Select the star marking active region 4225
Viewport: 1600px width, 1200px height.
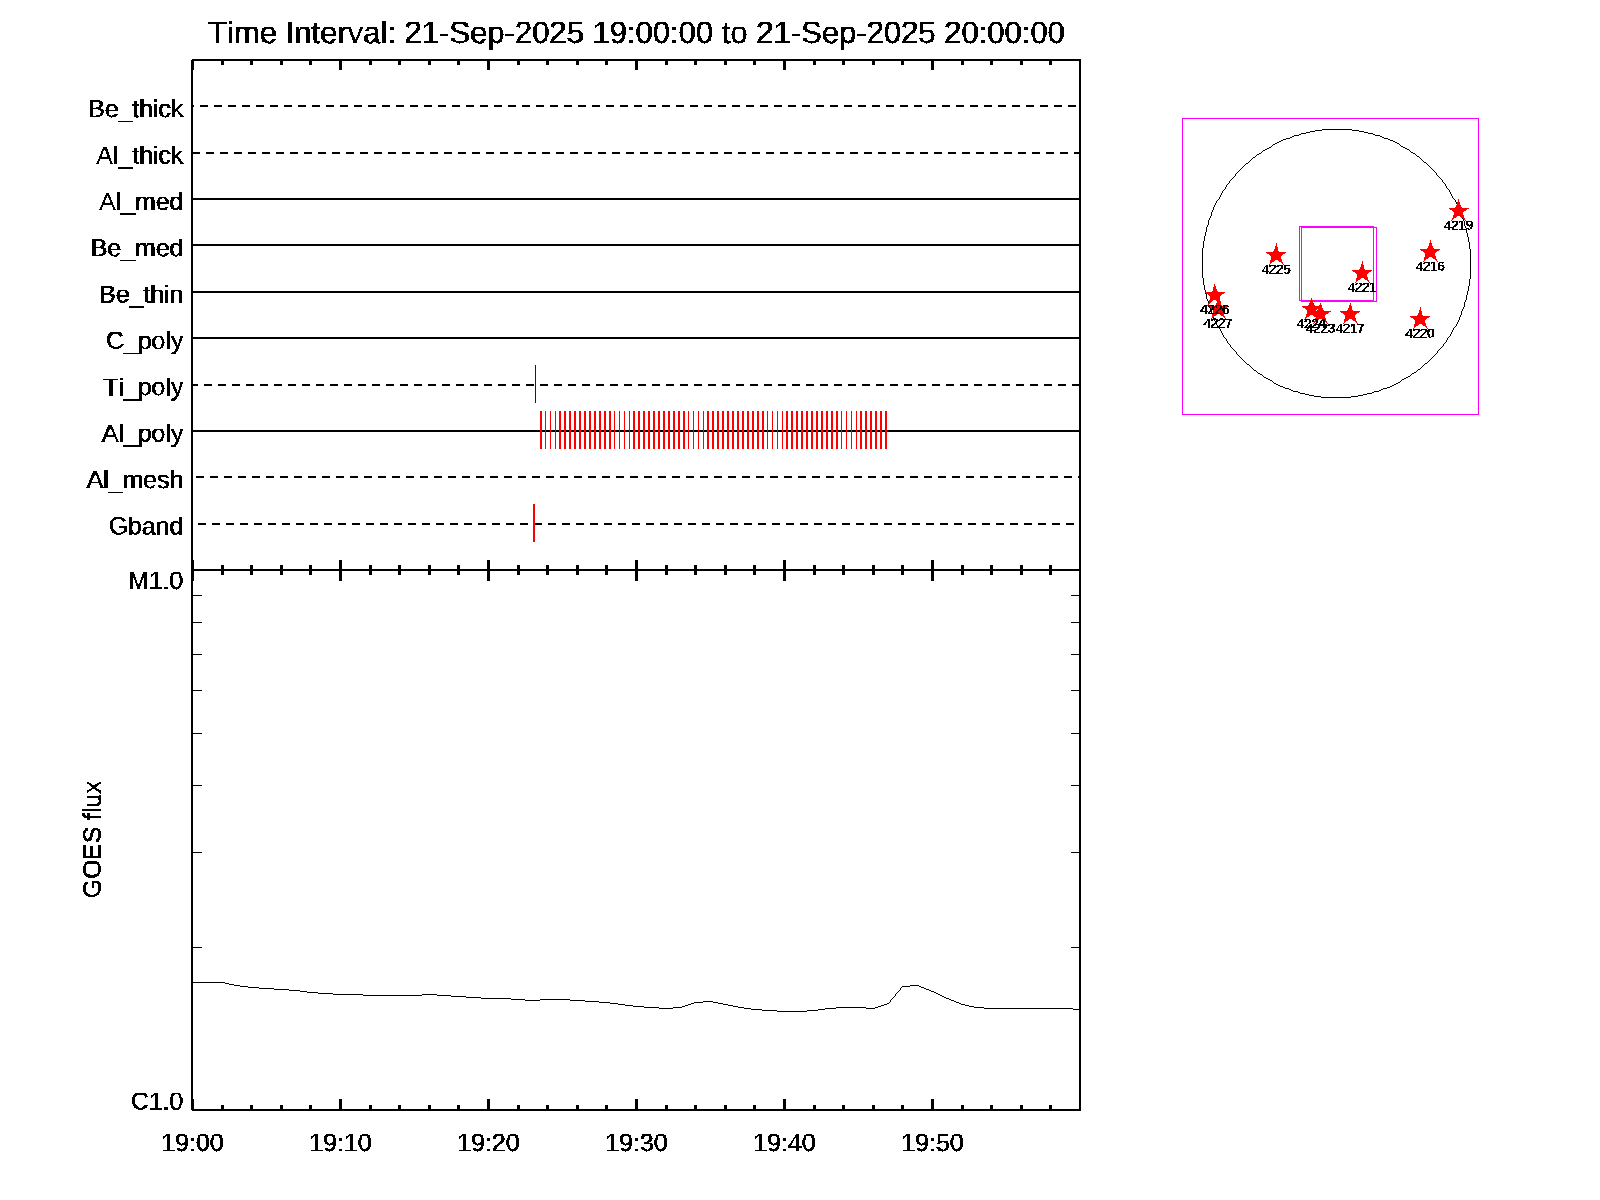pyautogui.click(x=1276, y=255)
